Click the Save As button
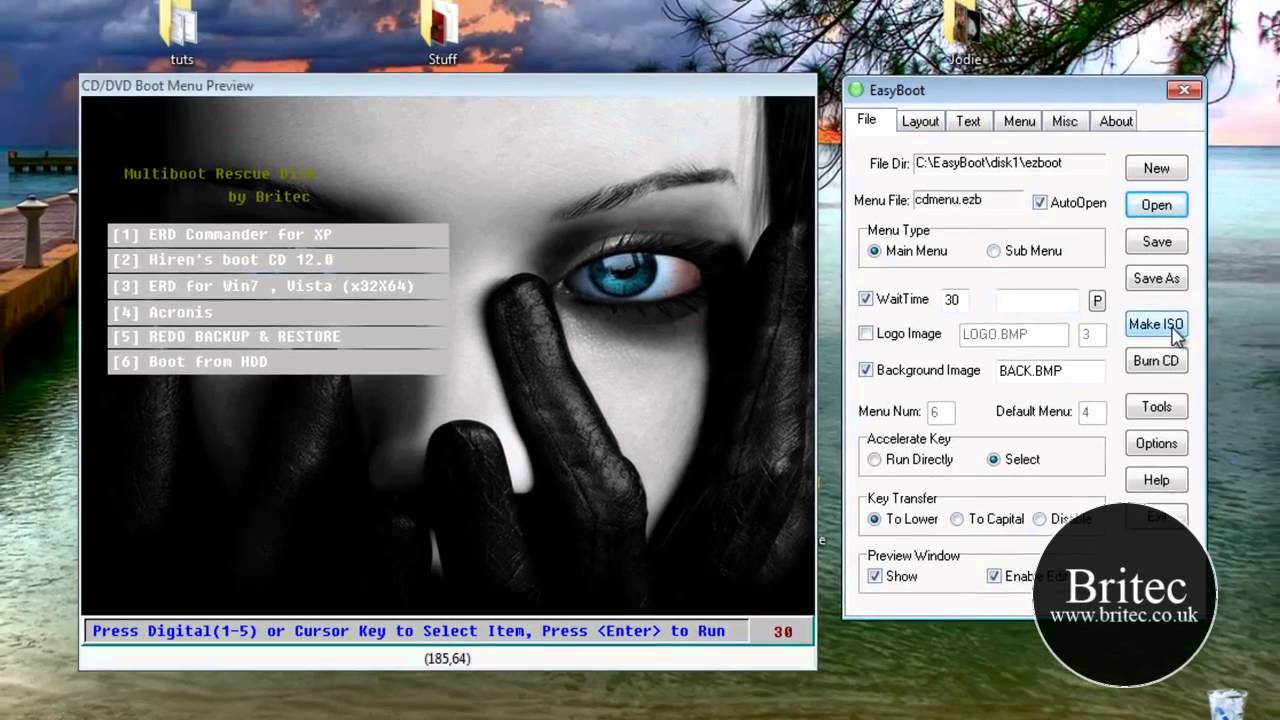The image size is (1280, 720). click(x=1156, y=279)
